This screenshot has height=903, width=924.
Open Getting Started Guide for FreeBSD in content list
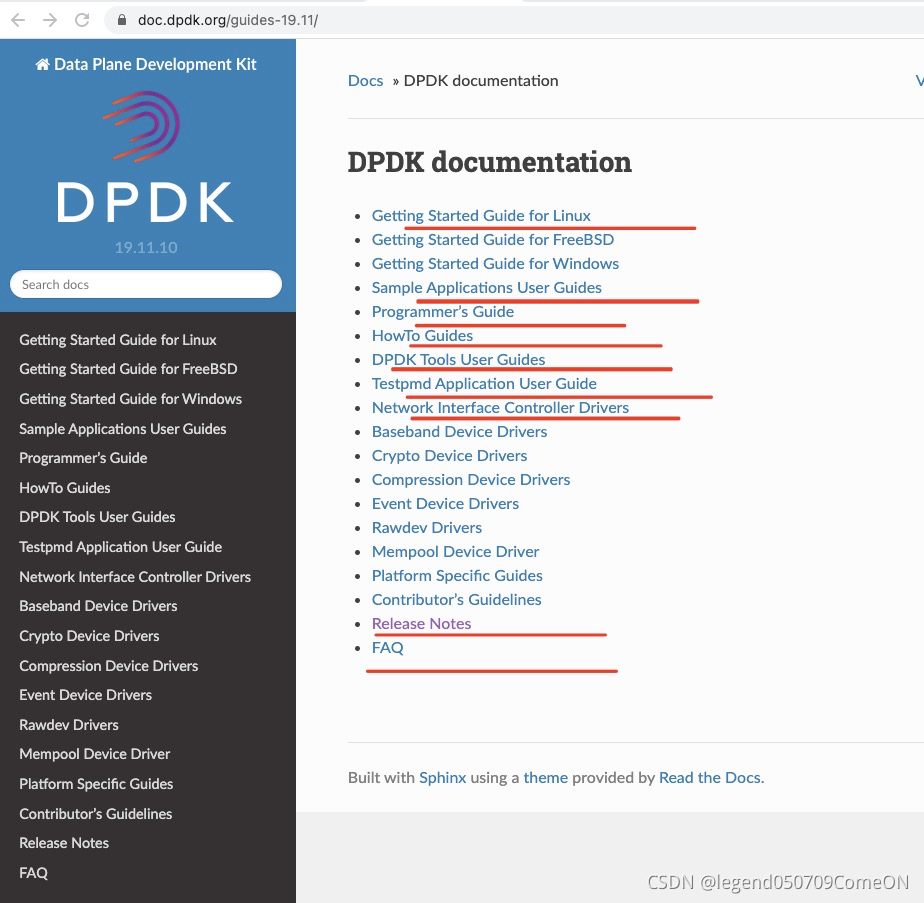click(x=493, y=240)
